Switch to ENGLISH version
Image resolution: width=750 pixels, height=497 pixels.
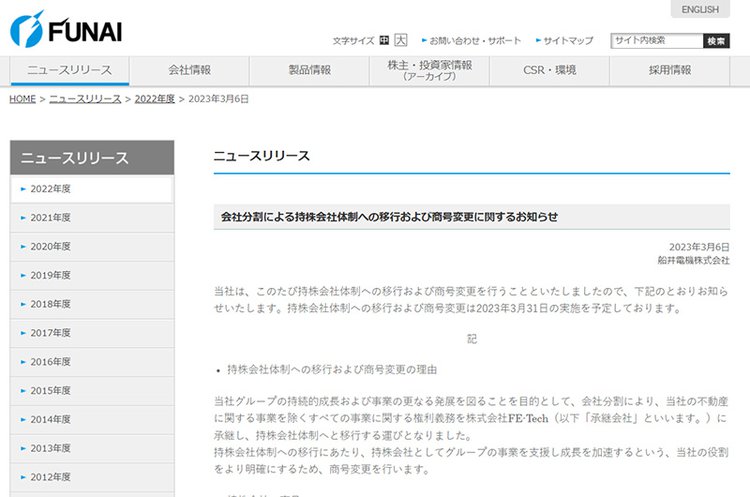699,10
